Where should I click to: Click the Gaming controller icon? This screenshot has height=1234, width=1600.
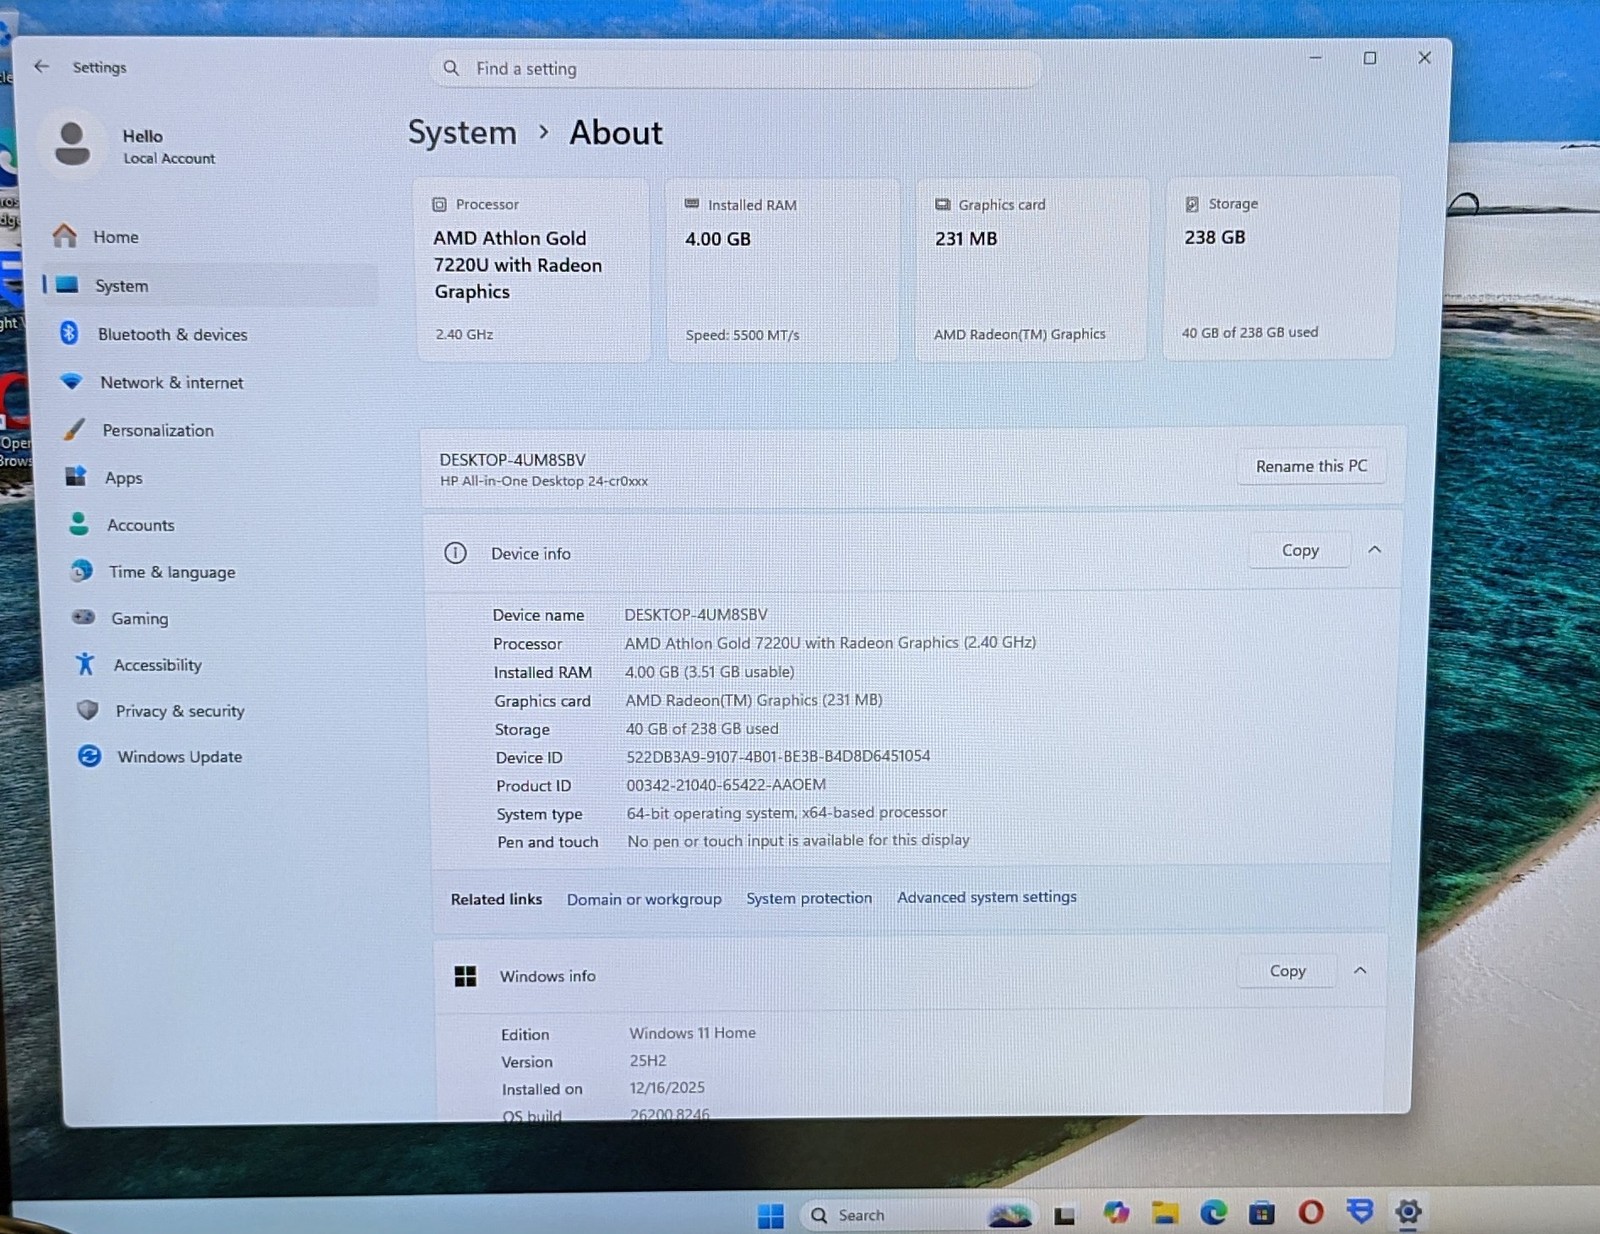pyautogui.click(x=84, y=617)
